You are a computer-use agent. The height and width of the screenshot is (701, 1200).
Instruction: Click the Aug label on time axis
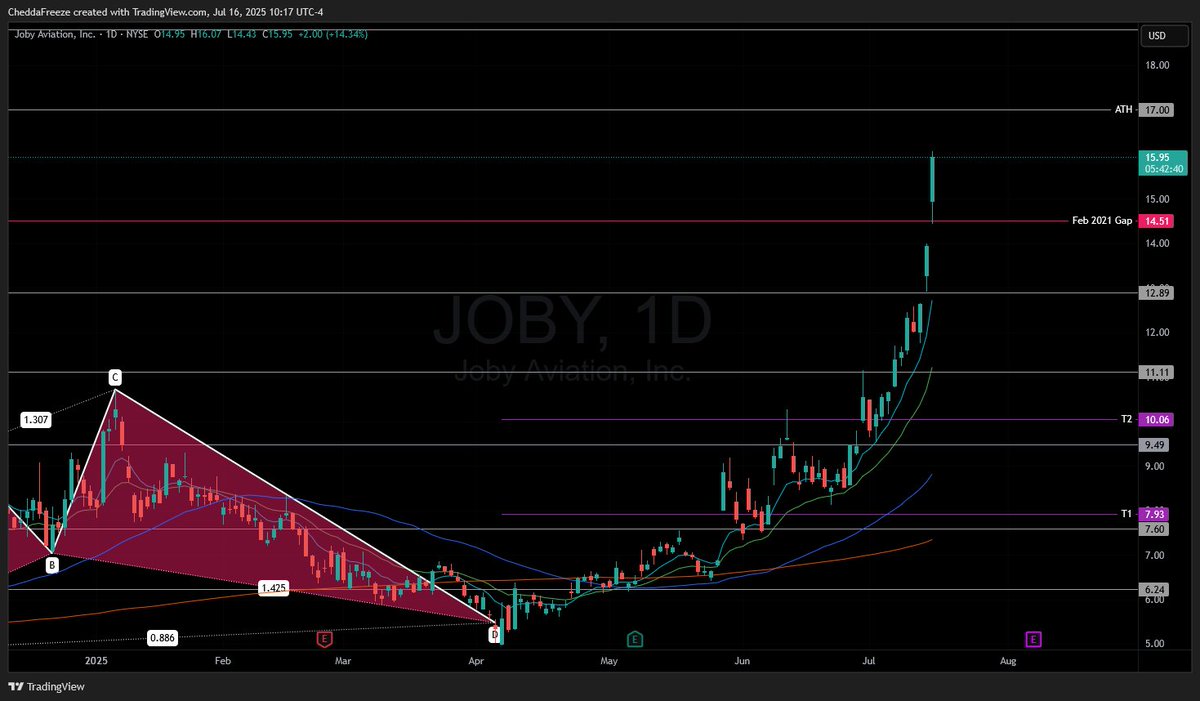click(1008, 661)
